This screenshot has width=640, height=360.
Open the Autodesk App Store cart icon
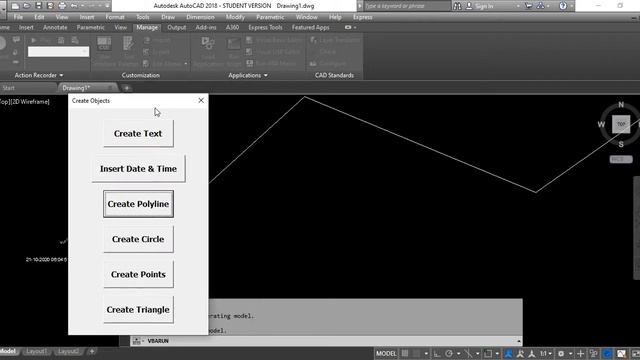[x=529, y=6]
